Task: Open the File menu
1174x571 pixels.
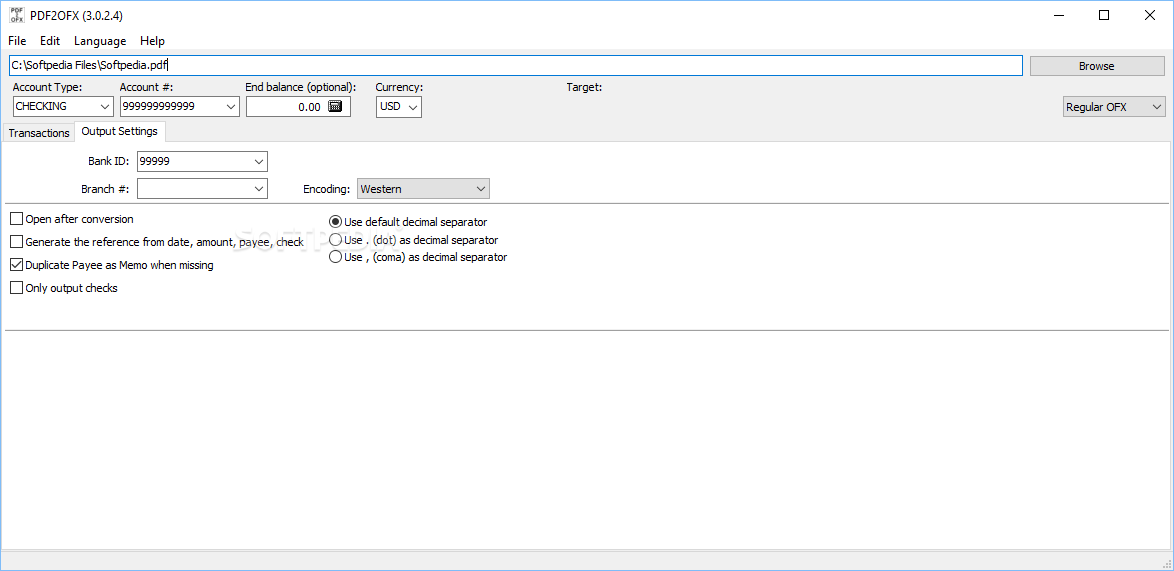Action: click(x=17, y=40)
